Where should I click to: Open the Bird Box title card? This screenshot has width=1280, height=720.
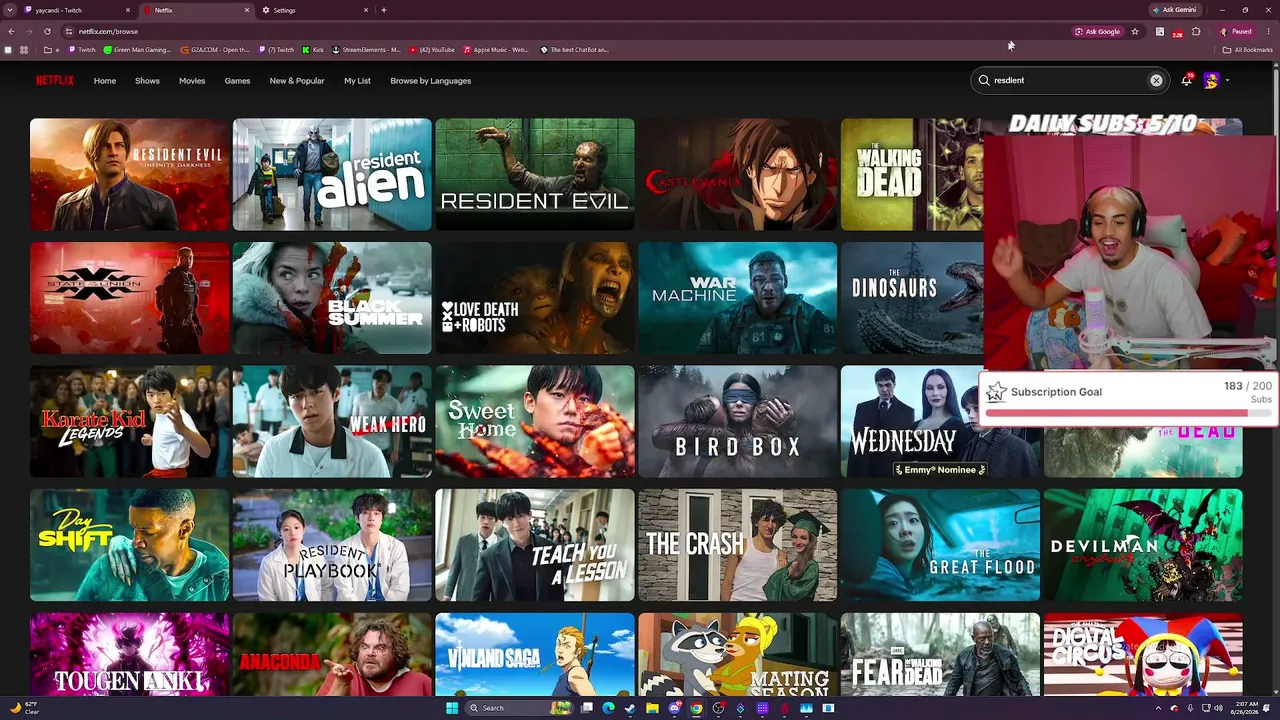tap(737, 421)
